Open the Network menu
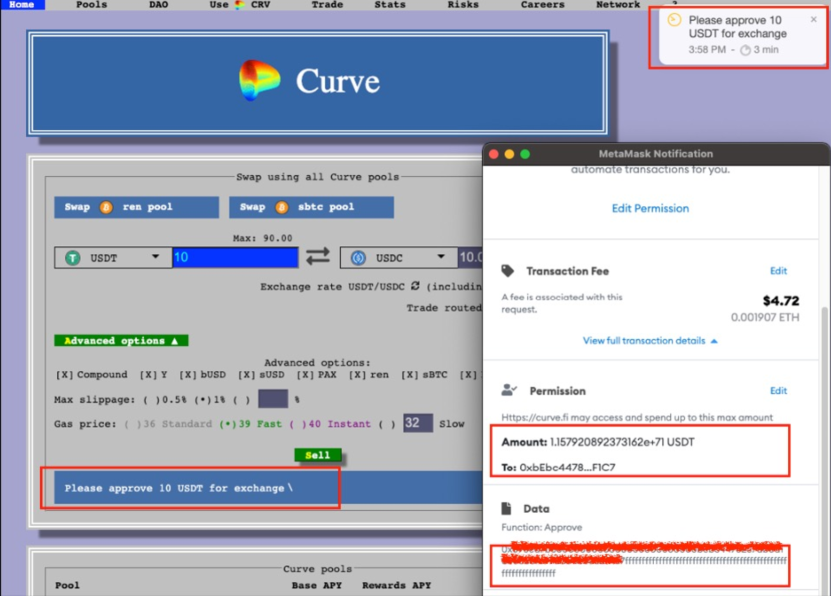 [x=618, y=4]
